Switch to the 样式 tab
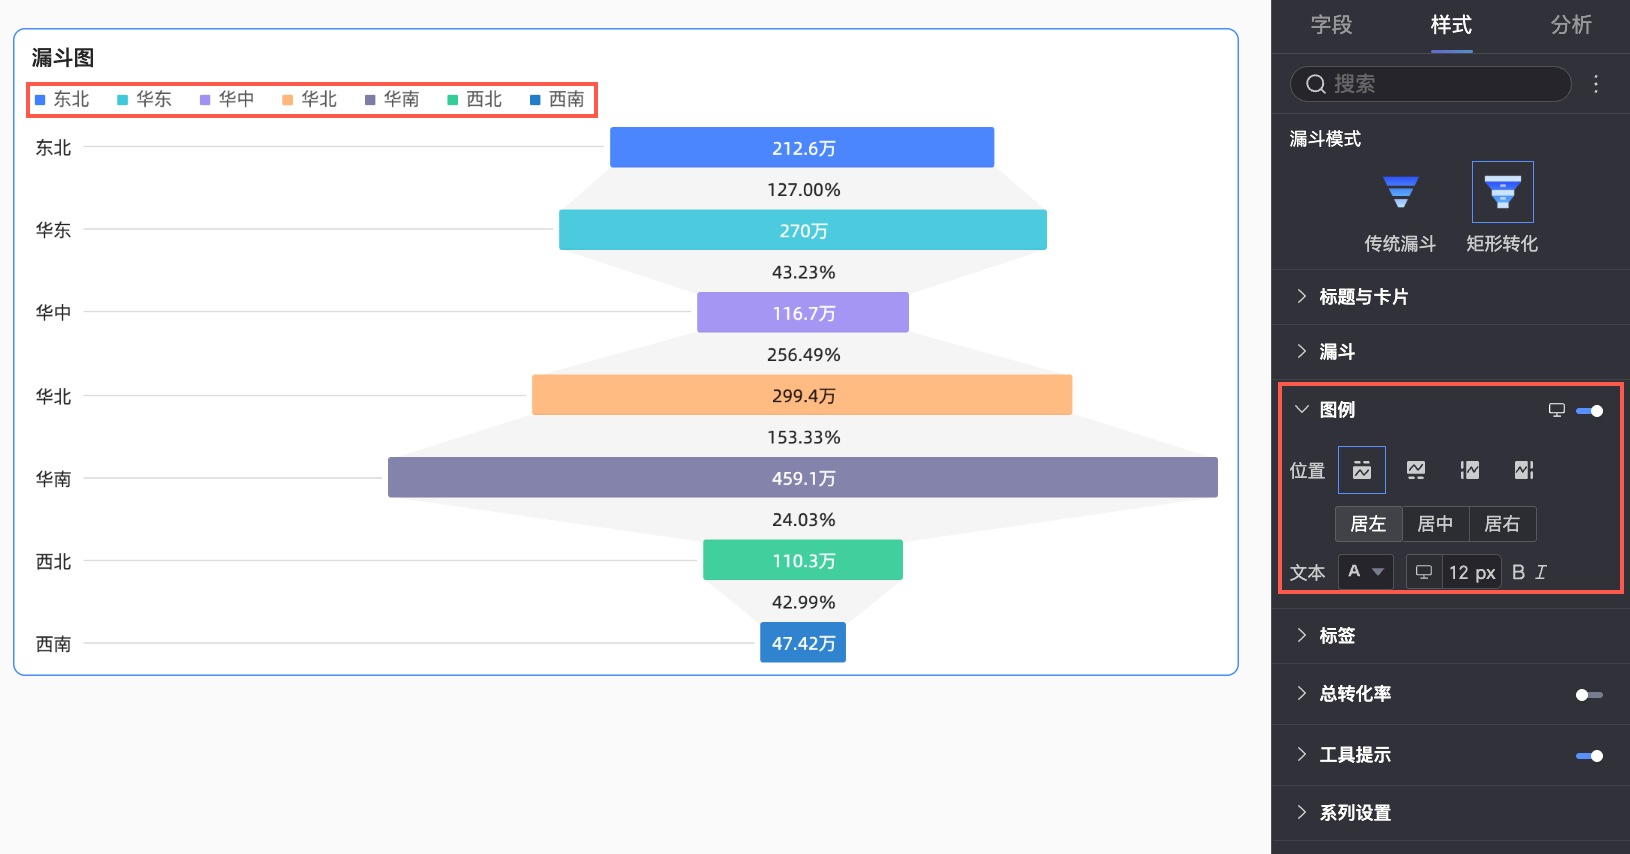Screen dimensions: 1630x854 click(1451, 25)
